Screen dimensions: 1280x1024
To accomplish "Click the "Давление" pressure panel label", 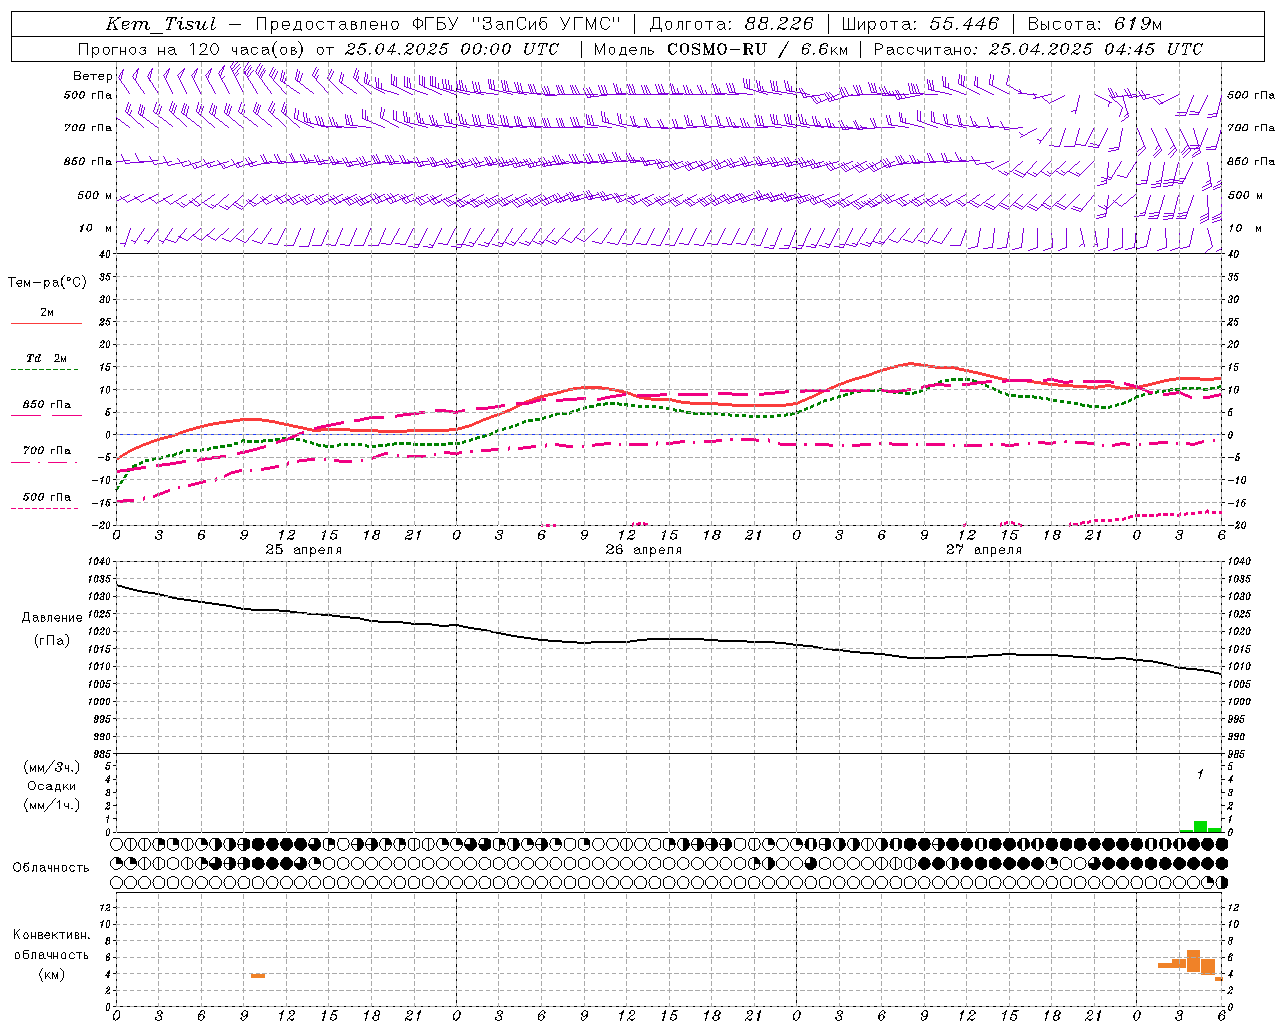I will (52, 618).
